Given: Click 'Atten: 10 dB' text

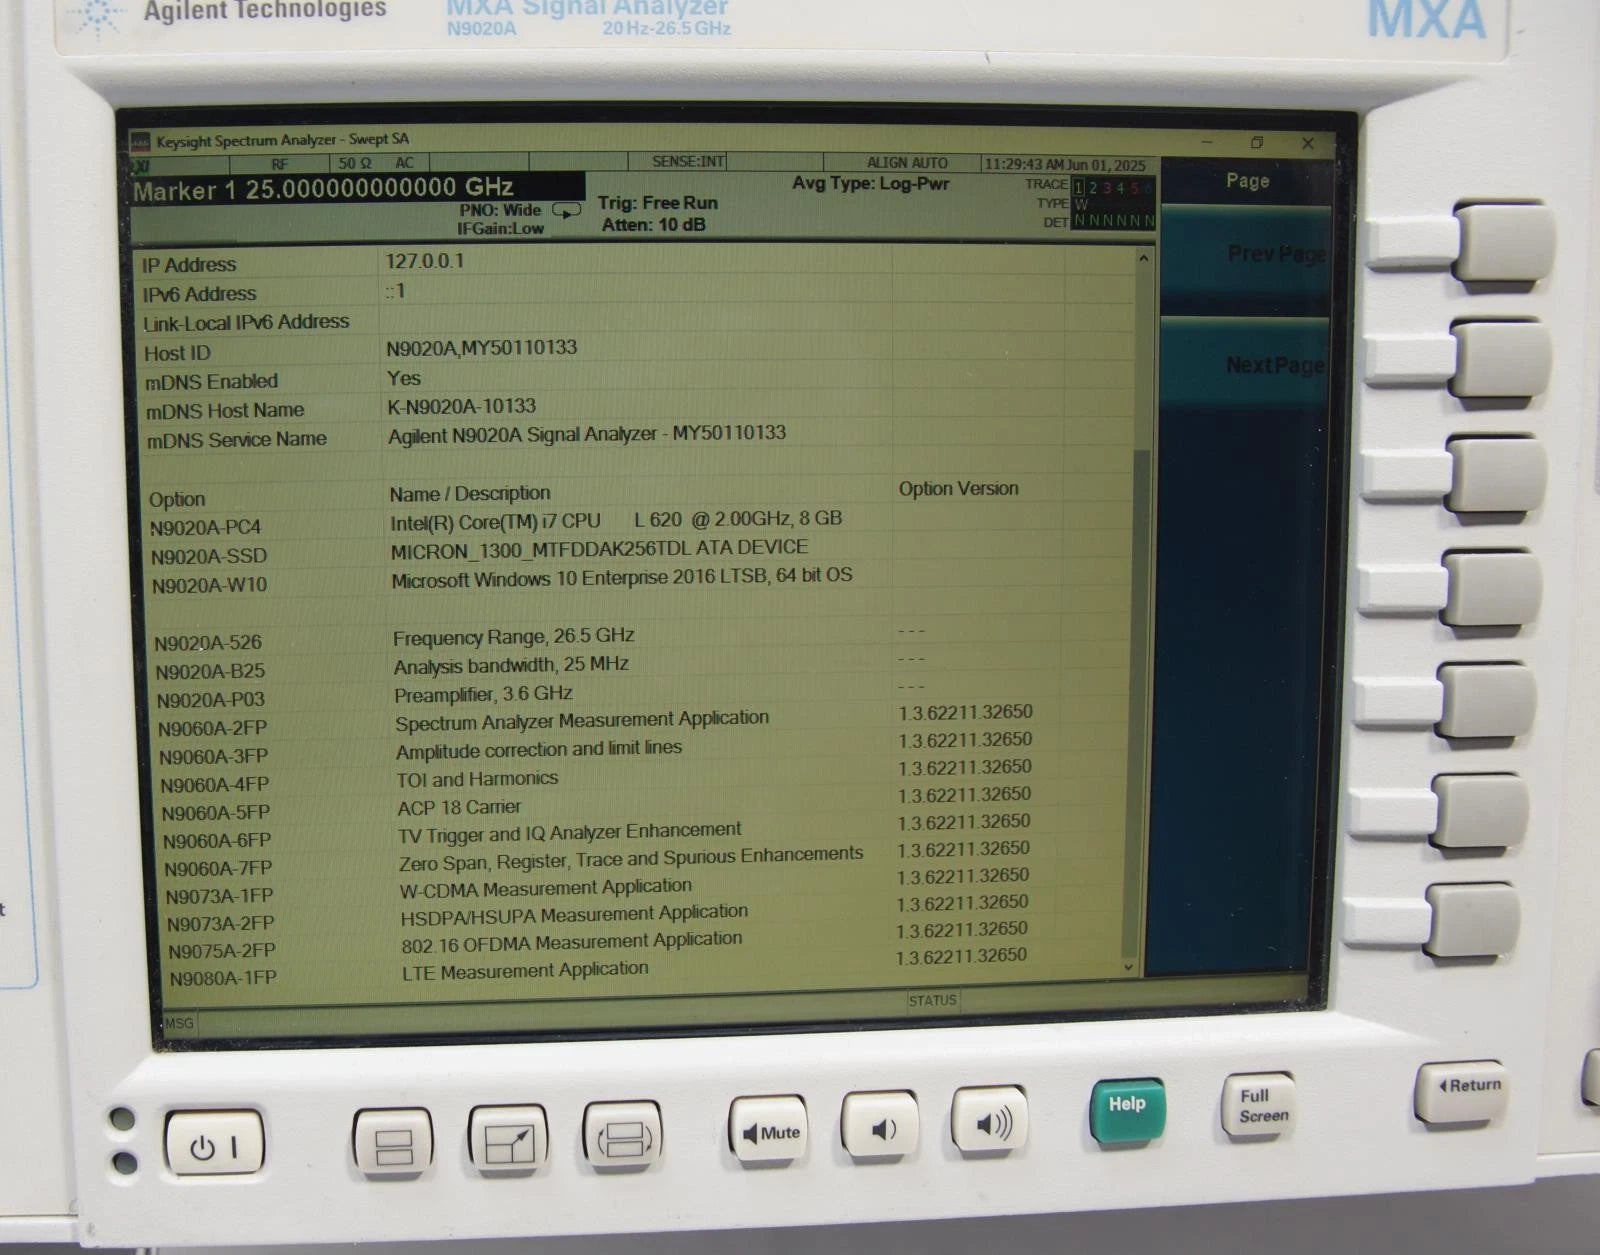Looking at the screenshot, I should [654, 225].
